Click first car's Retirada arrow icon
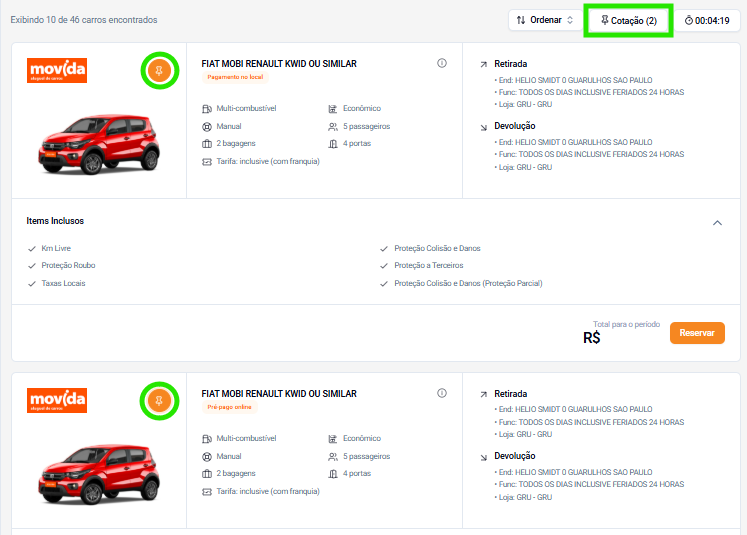The height and width of the screenshot is (535, 747). [x=484, y=64]
